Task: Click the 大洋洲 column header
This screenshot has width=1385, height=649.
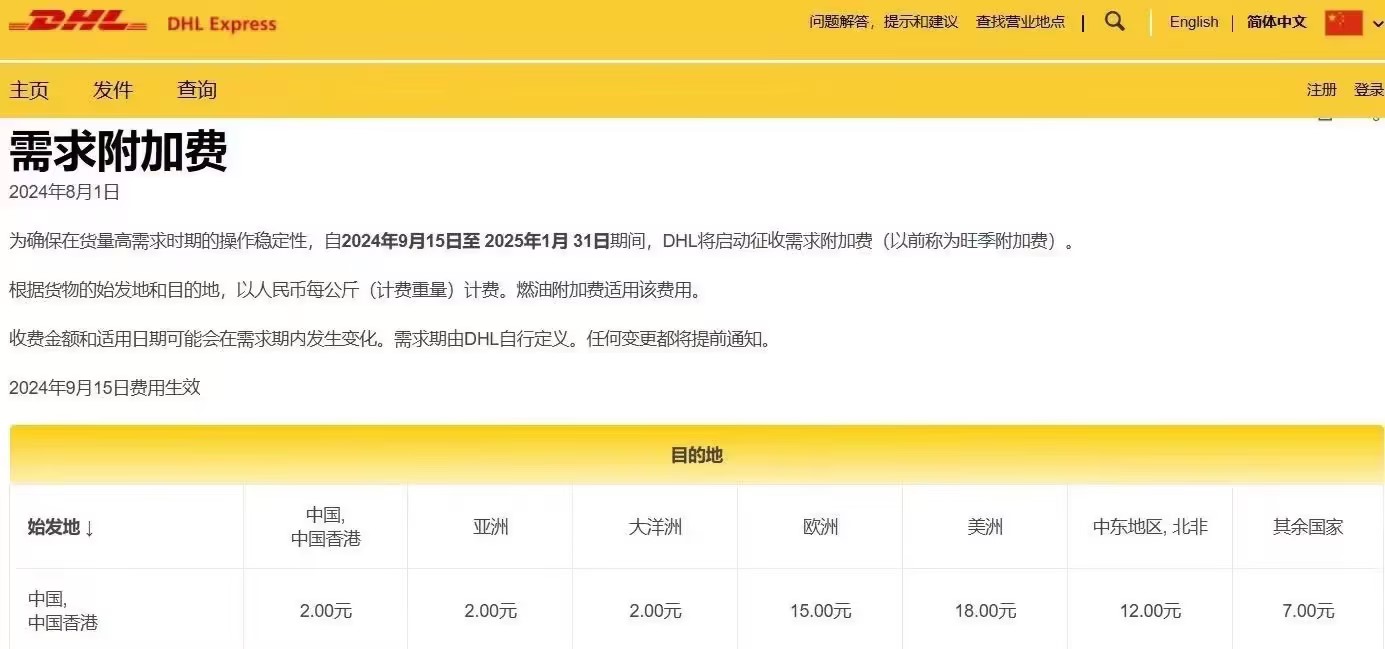Action: 655,527
